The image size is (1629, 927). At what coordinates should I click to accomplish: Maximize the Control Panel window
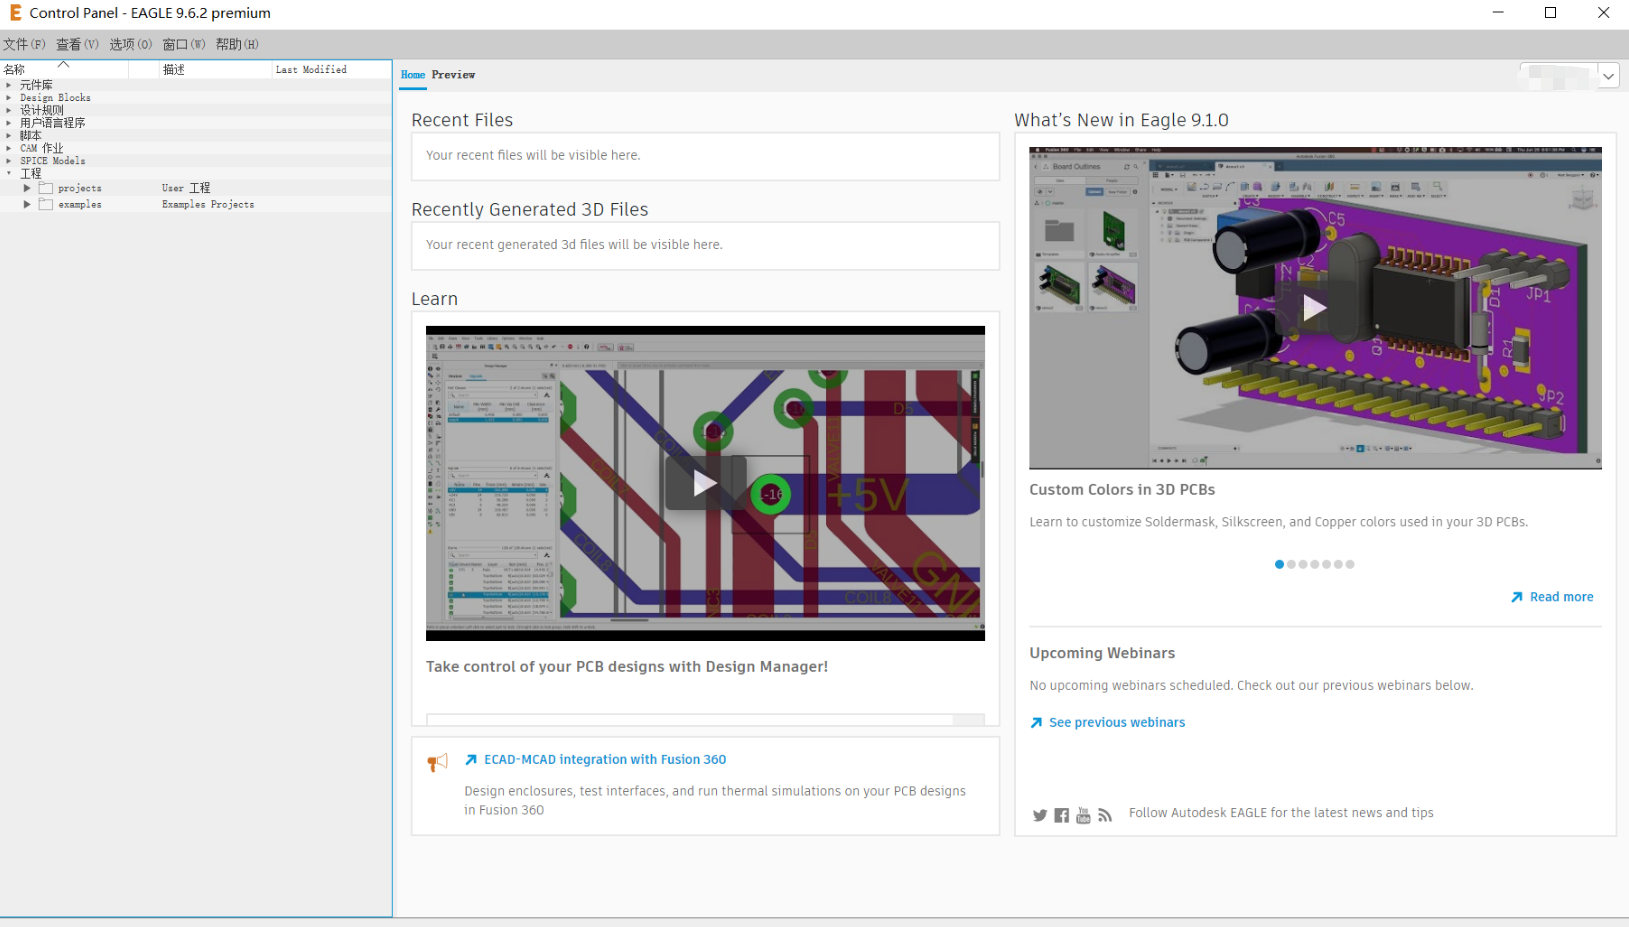pos(1551,13)
